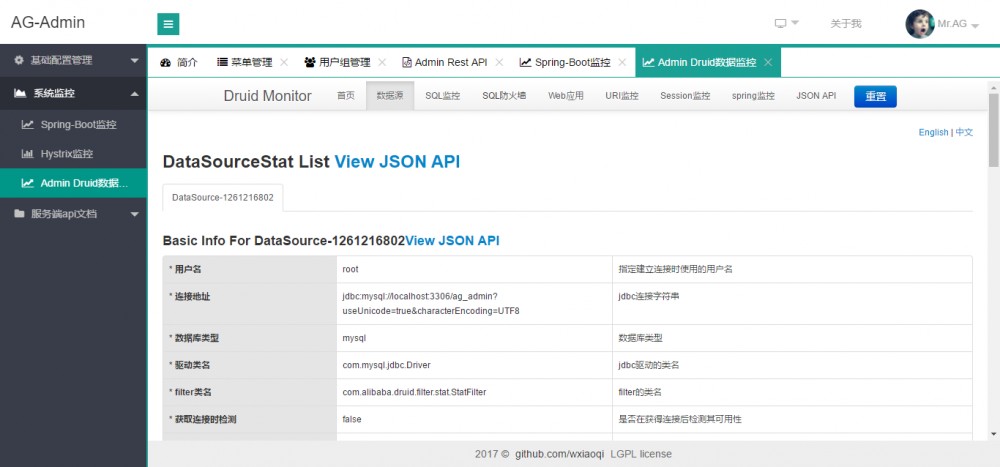Click the root username value cell
Viewport: 1000px width, 467px height.
coord(474,269)
